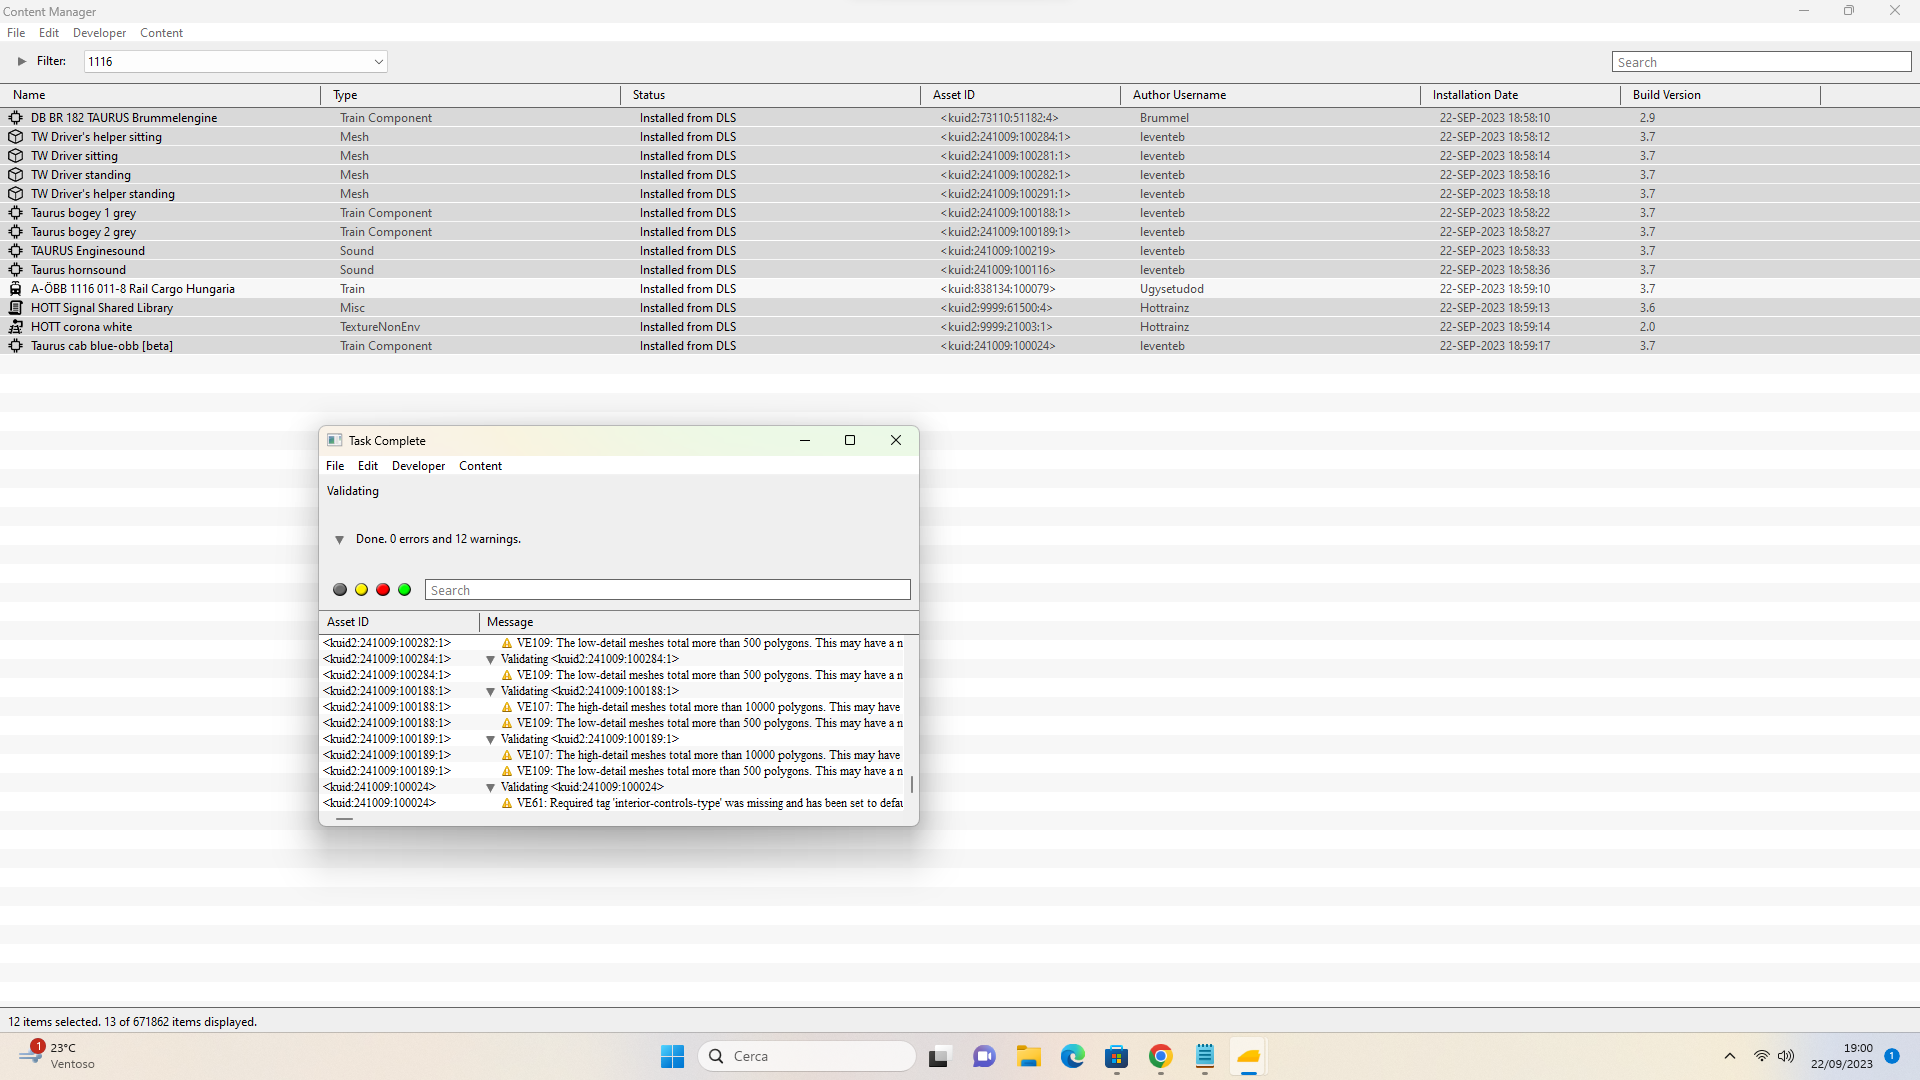Click the volume speaker tray icon
Viewport: 1920px width, 1080px height.
click(1786, 1056)
